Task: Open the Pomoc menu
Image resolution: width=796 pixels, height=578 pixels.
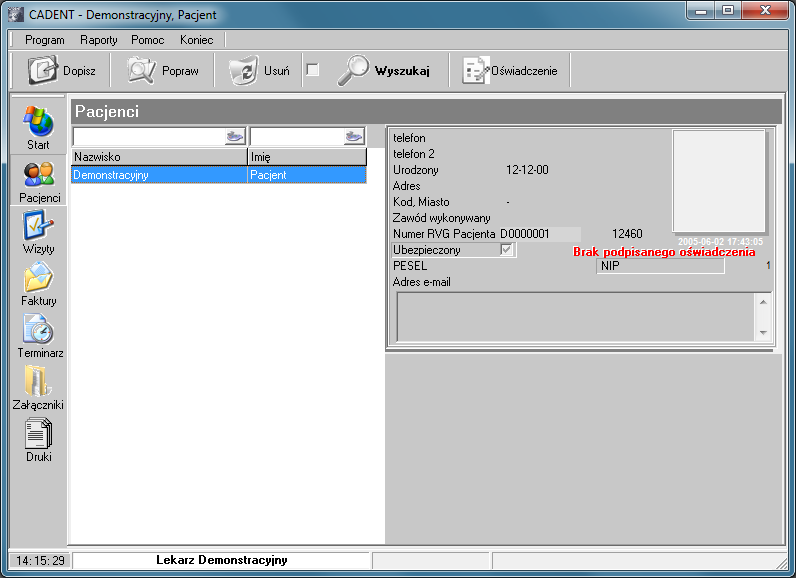Action: 148,40
